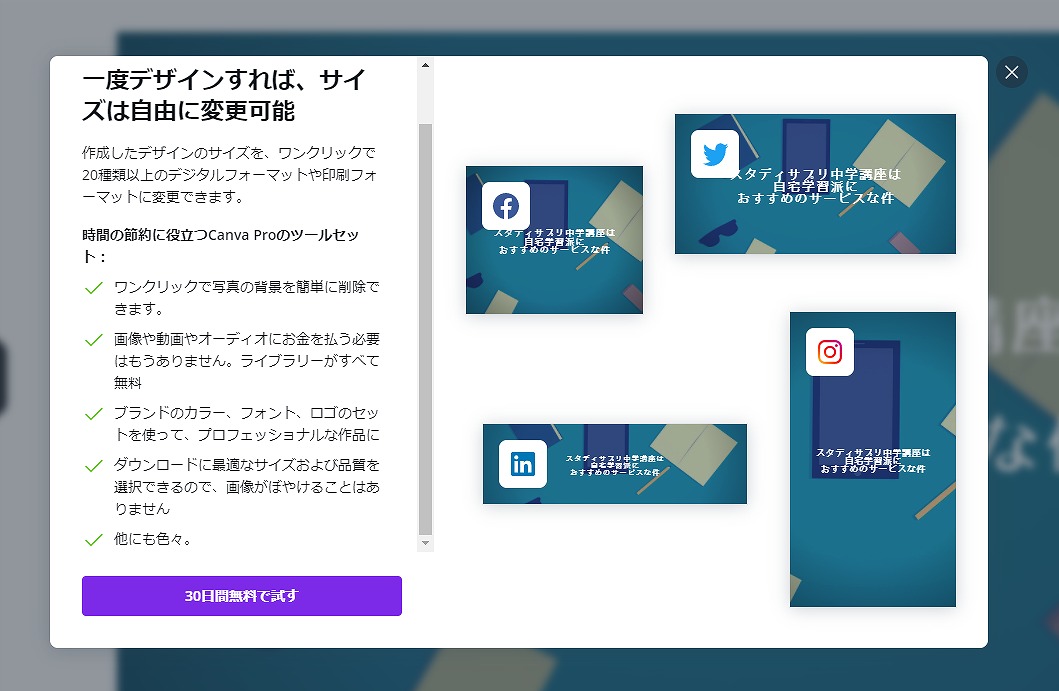Click the item ワンクリックで写真の背景を簡単に削除できます
This screenshot has width=1059, height=691.
pyautogui.click(x=247, y=298)
